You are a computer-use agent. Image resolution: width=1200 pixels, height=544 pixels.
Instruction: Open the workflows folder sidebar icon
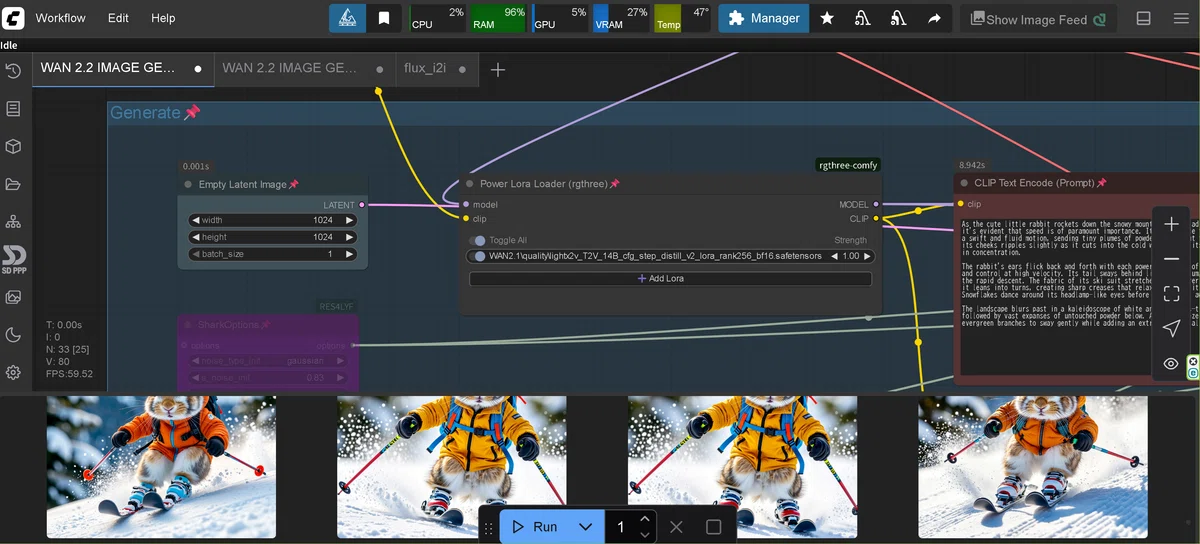pos(13,184)
